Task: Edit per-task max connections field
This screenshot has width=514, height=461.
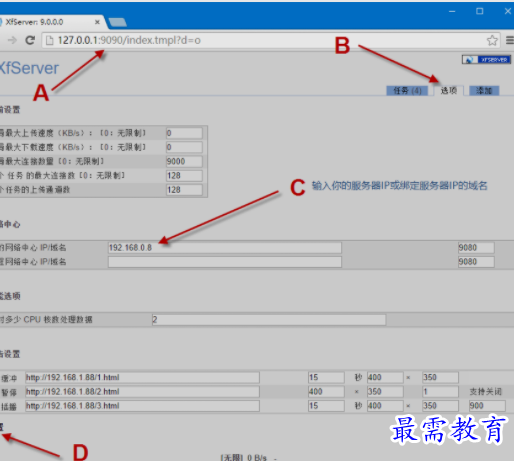Action: click(184, 176)
